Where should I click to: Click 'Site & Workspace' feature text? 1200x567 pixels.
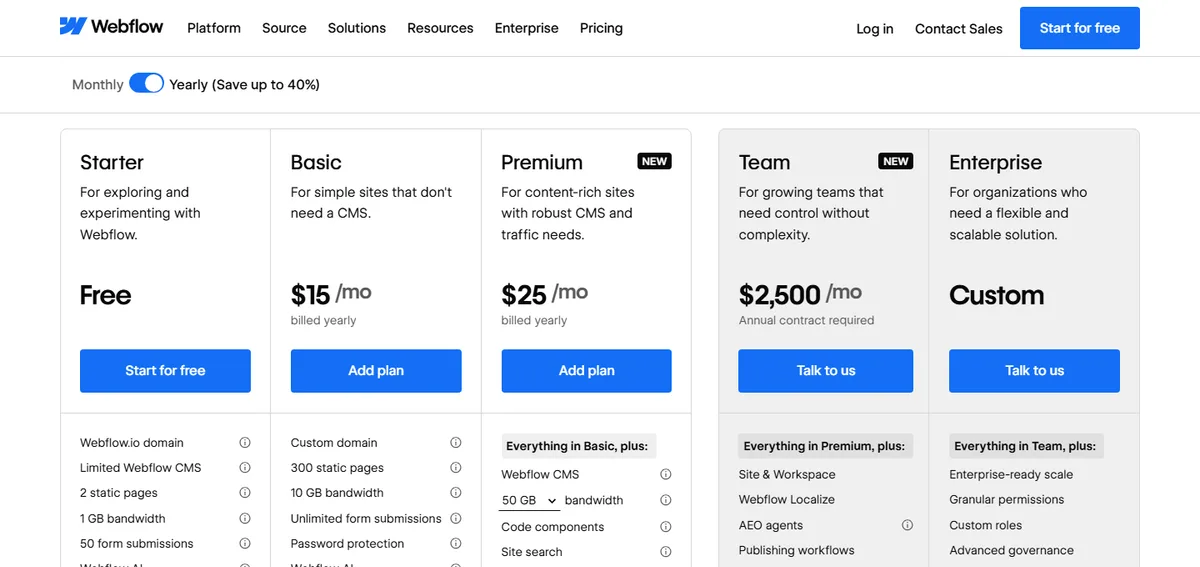[787, 474]
